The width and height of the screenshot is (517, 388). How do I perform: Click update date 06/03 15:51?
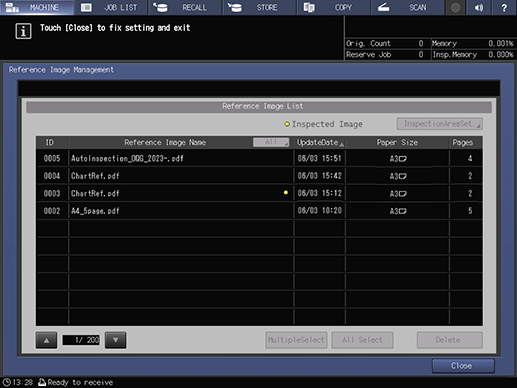tap(319, 158)
